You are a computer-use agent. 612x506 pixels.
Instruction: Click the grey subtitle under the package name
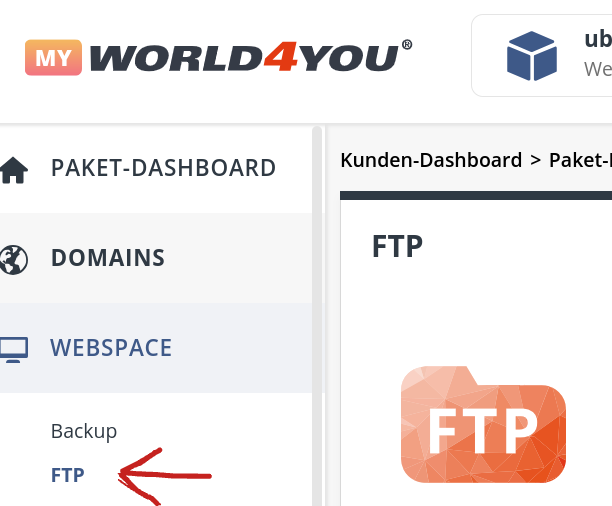tap(597, 70)
